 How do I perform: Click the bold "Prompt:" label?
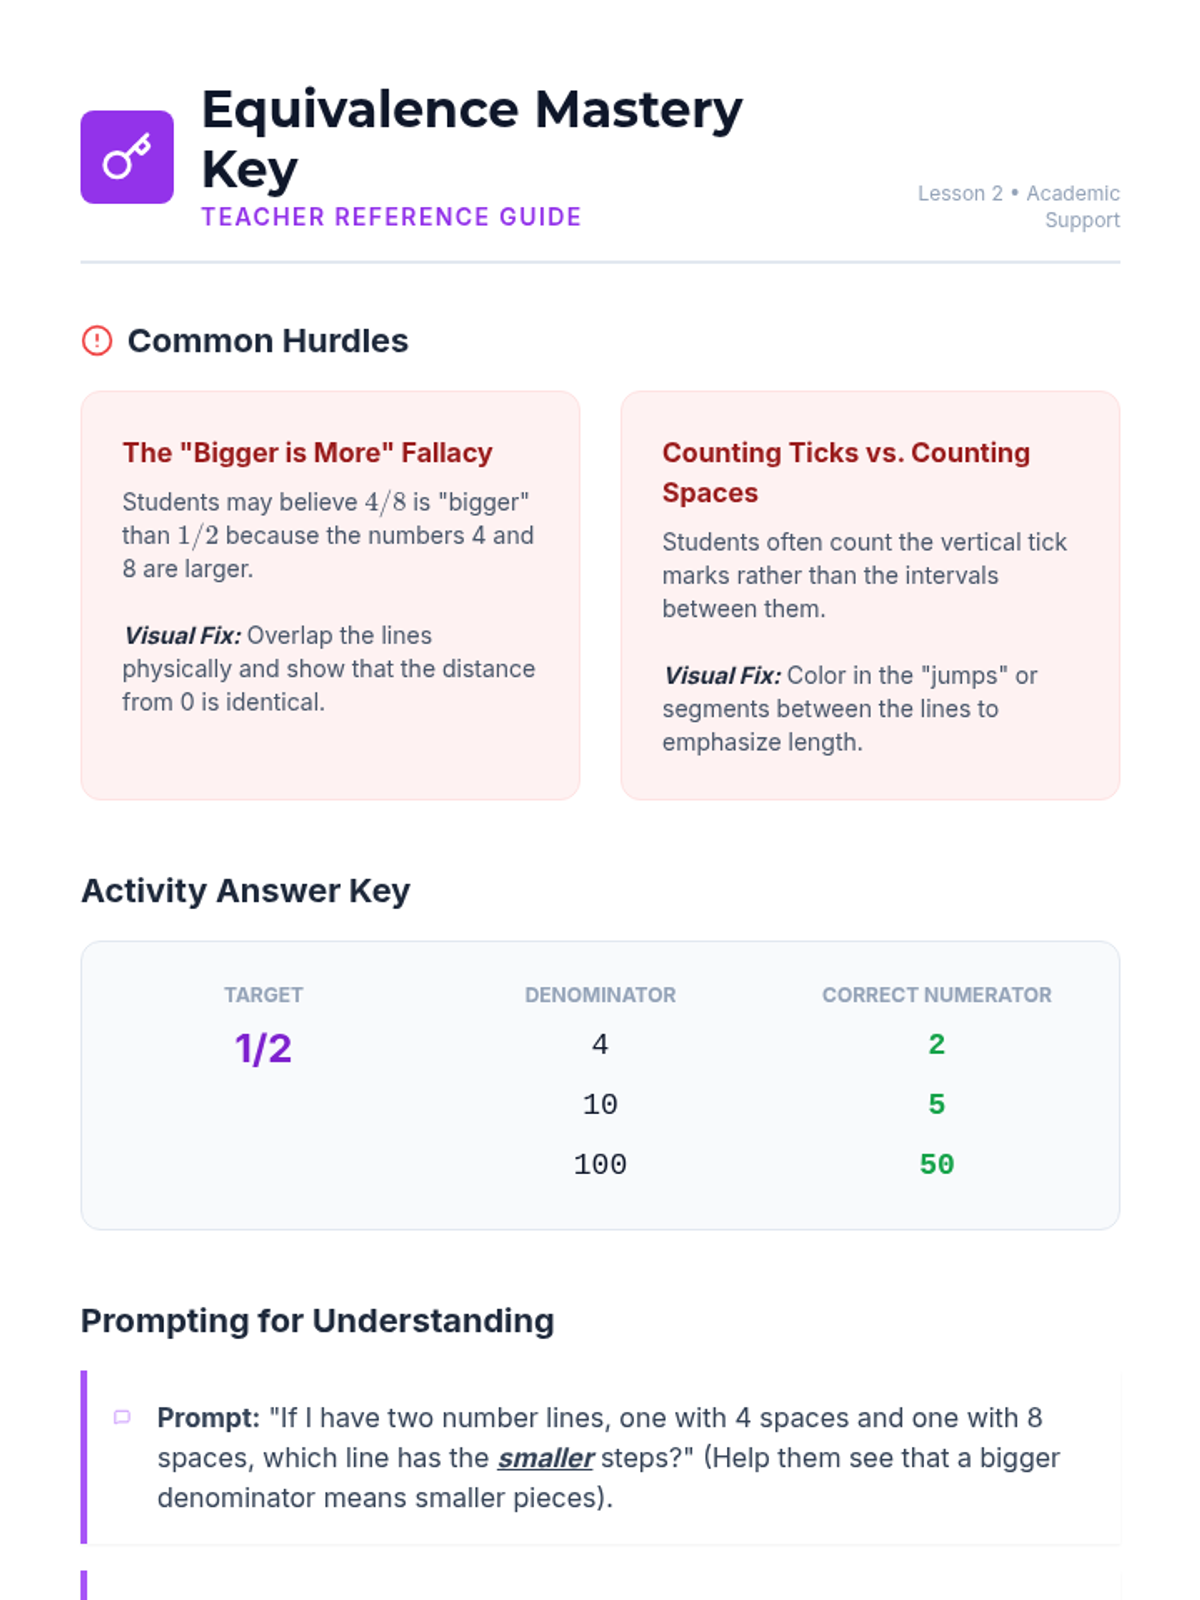(208, 1418)
